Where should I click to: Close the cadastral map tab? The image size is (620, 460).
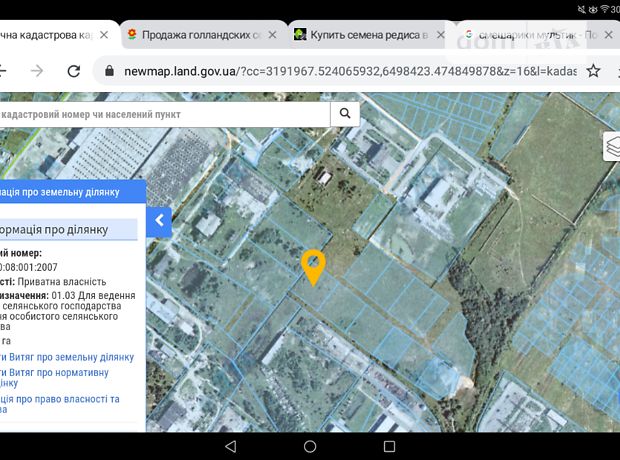(x=104, y=35)
